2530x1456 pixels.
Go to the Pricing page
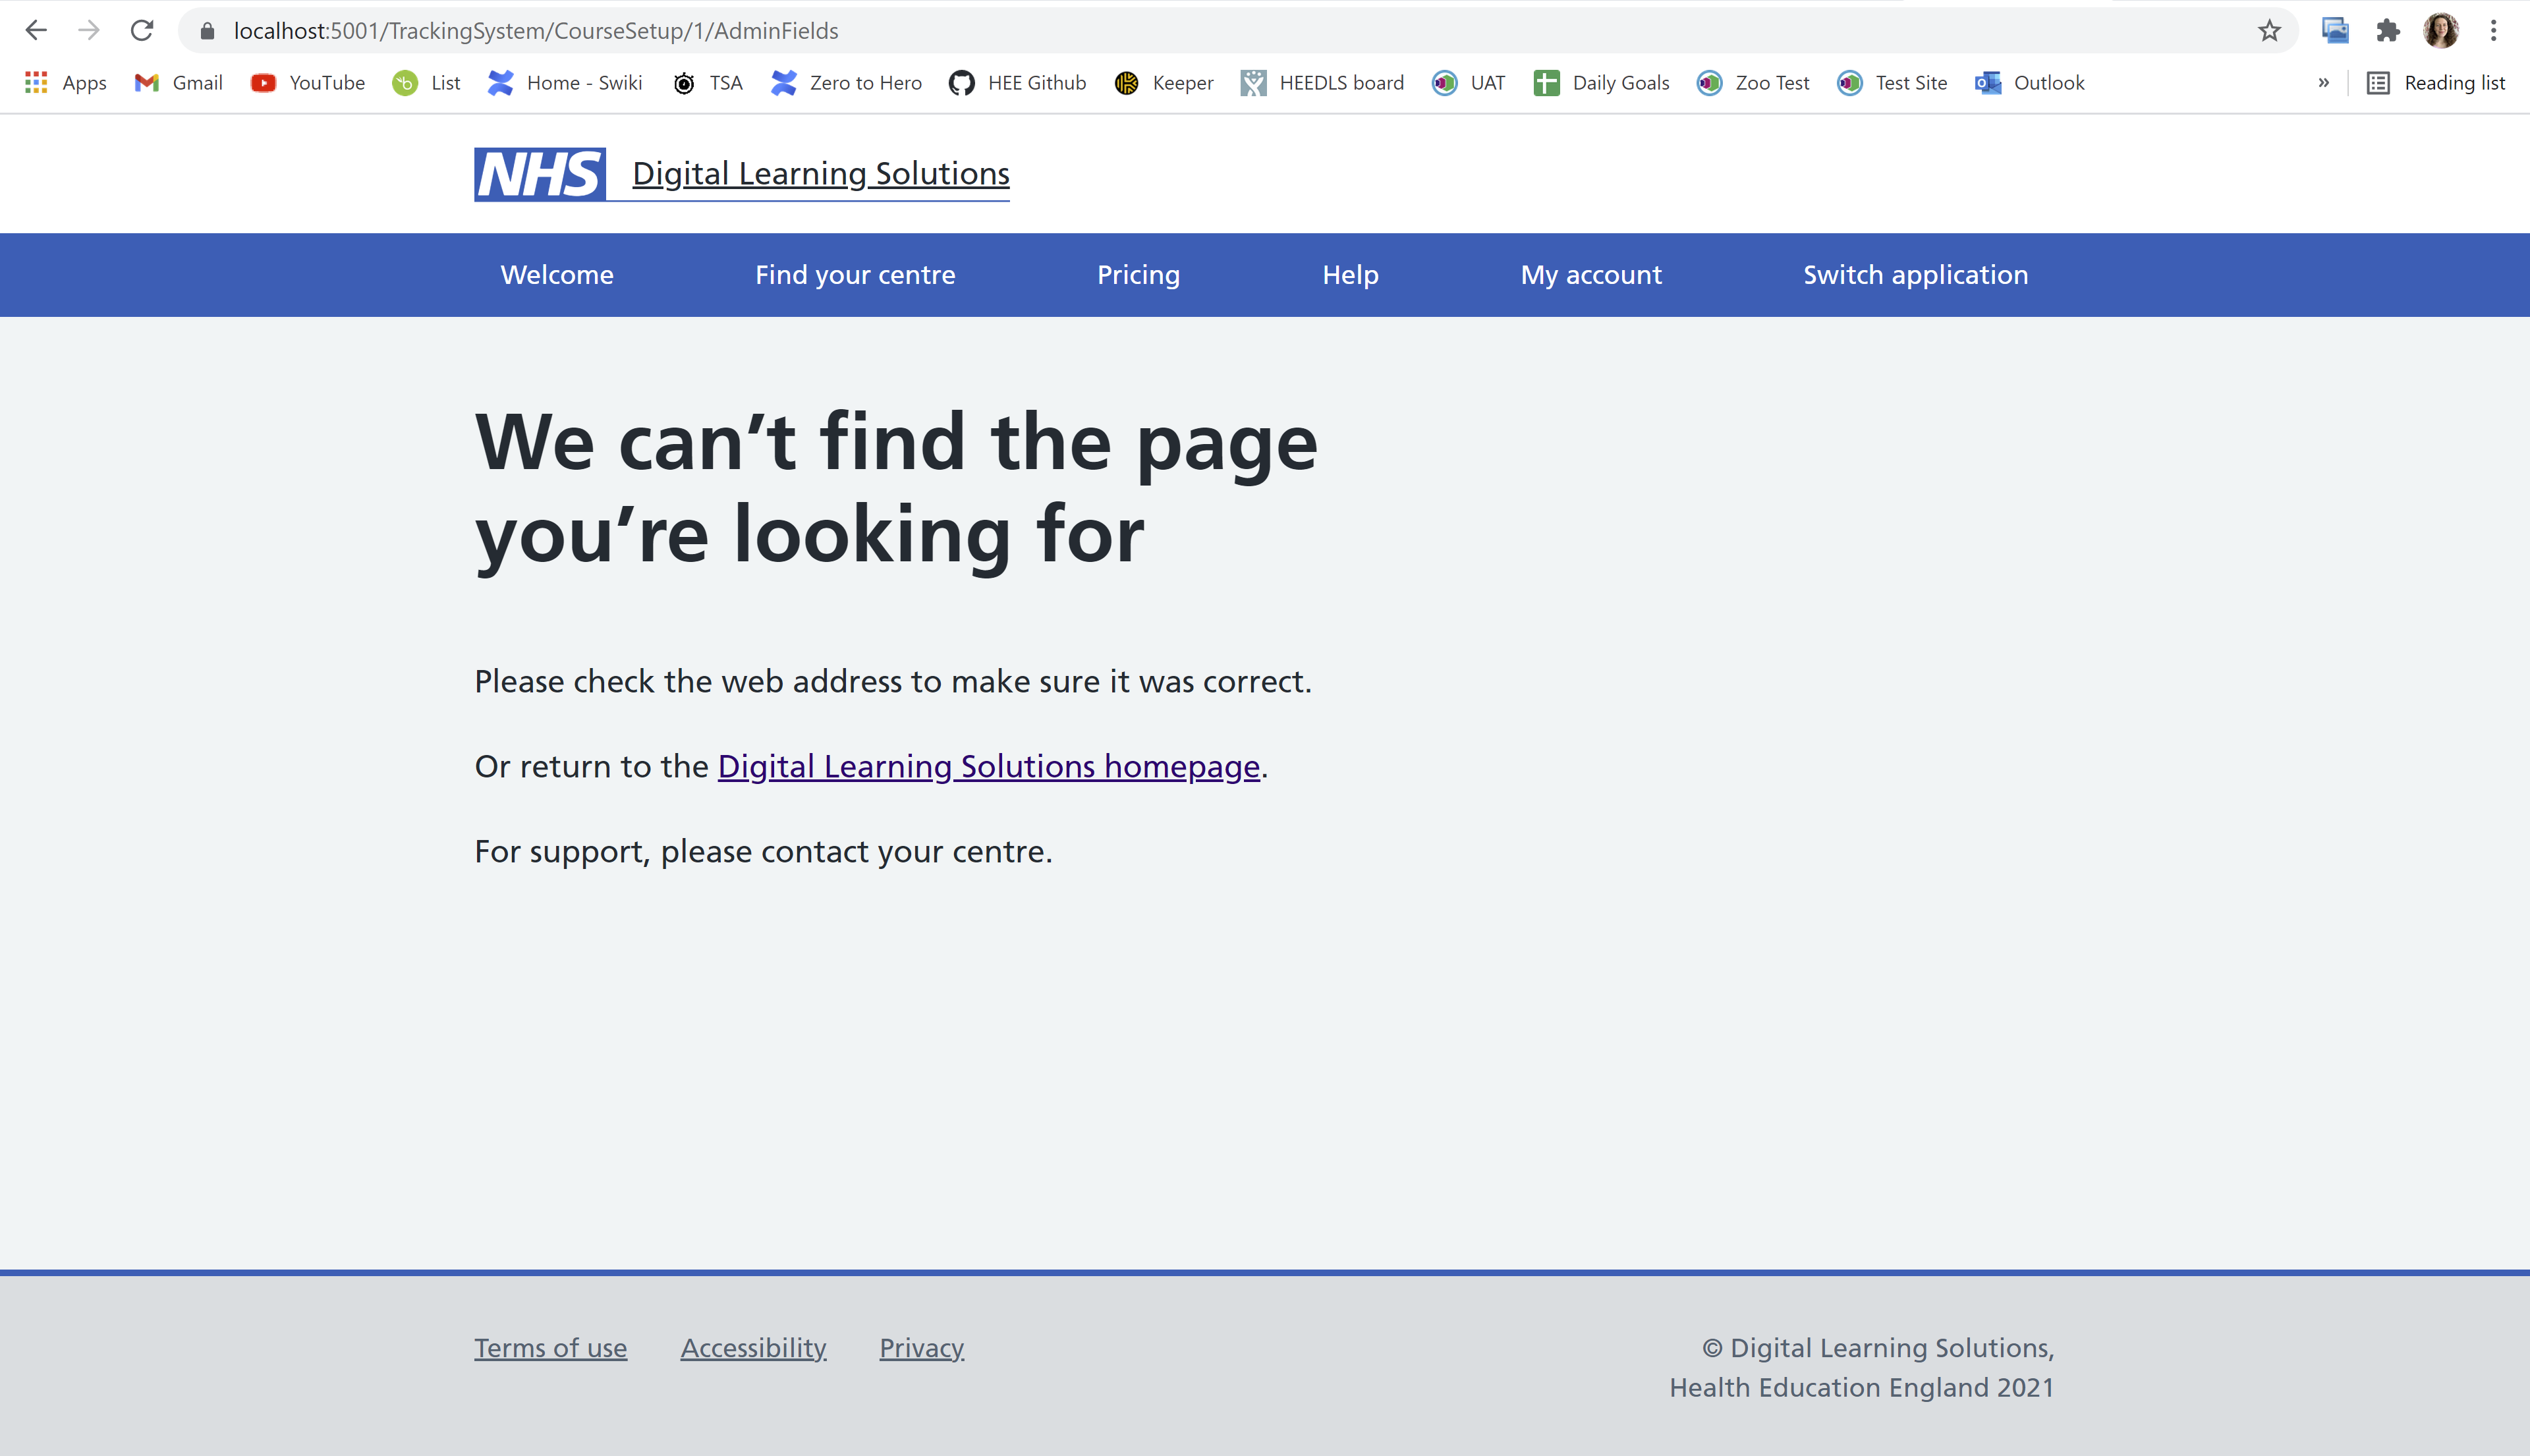pos(1138,275)
